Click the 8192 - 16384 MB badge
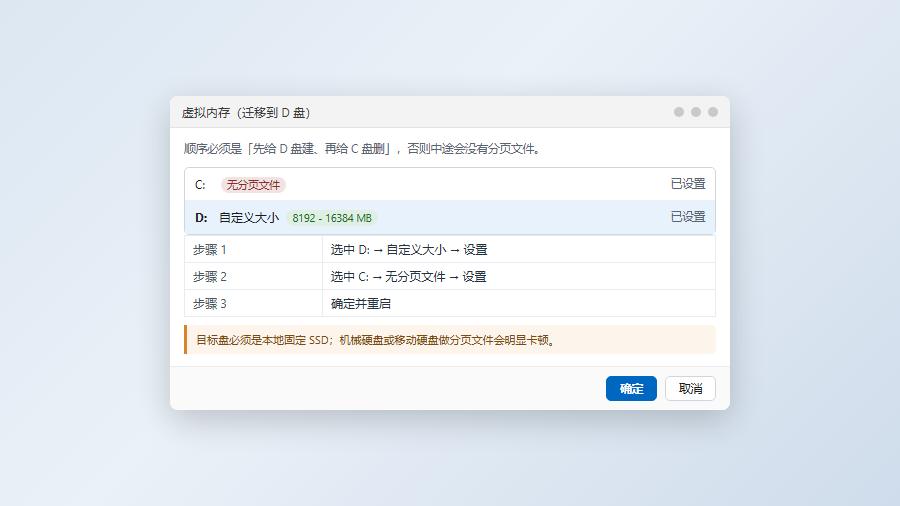This screenshot has width=900, height=506. 332,218
